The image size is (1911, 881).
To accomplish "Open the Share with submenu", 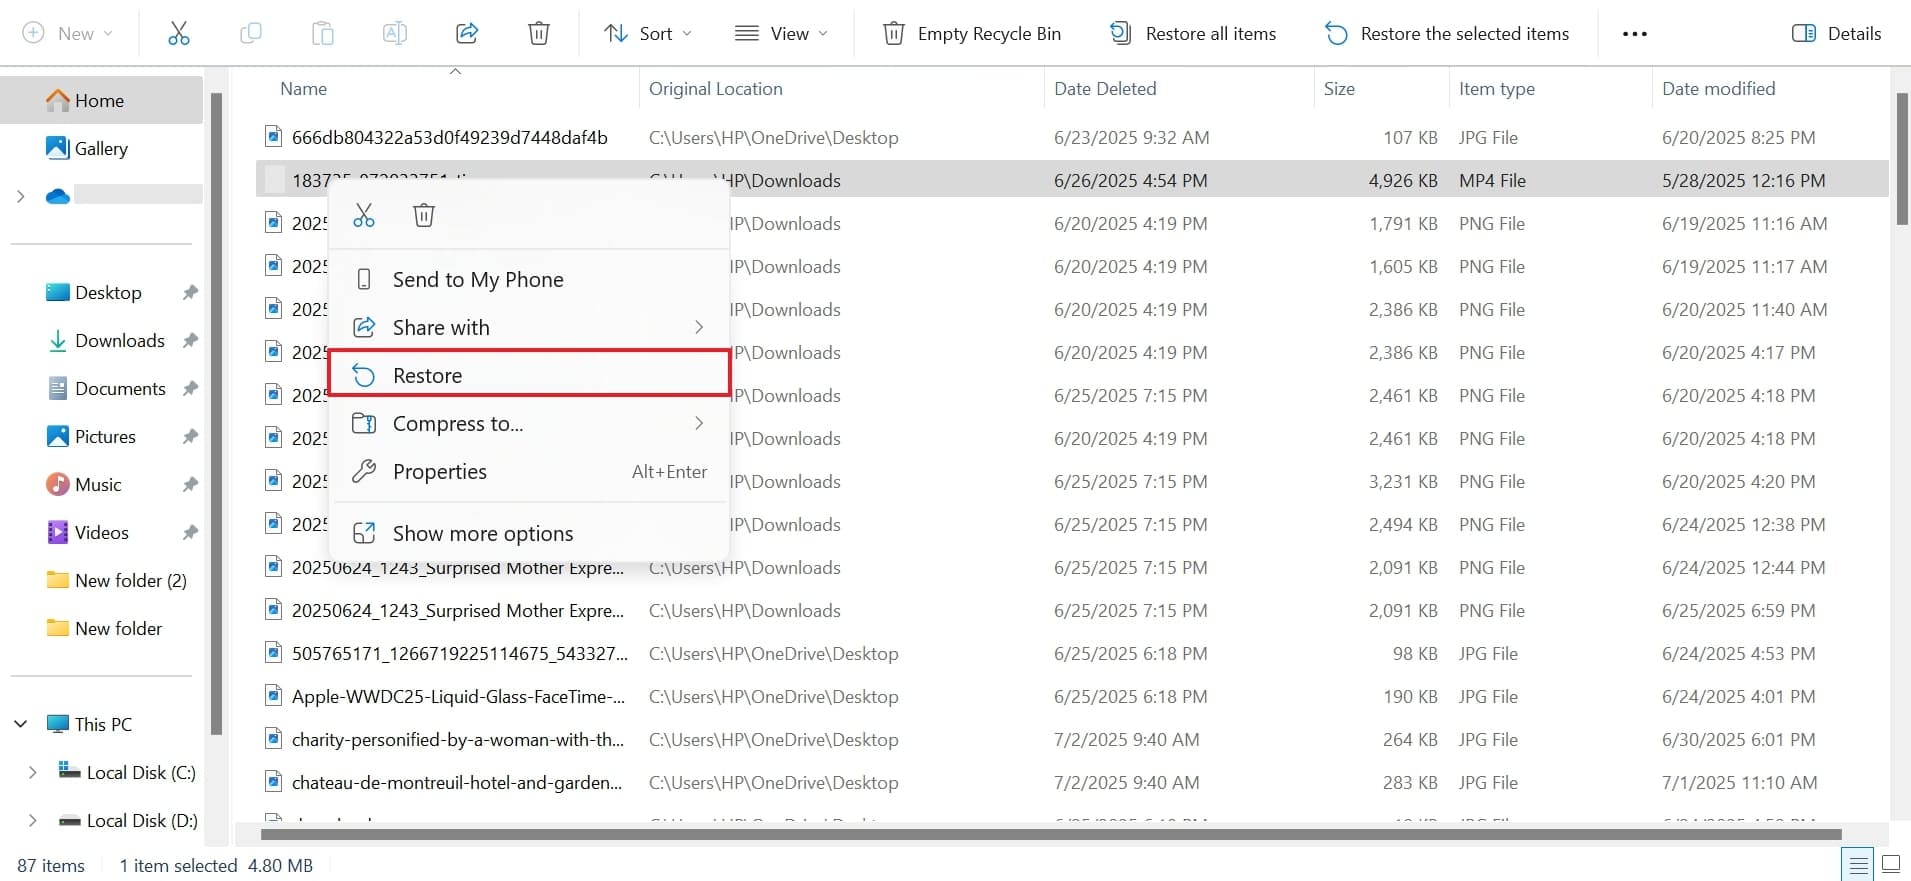I will coord(529,327).
